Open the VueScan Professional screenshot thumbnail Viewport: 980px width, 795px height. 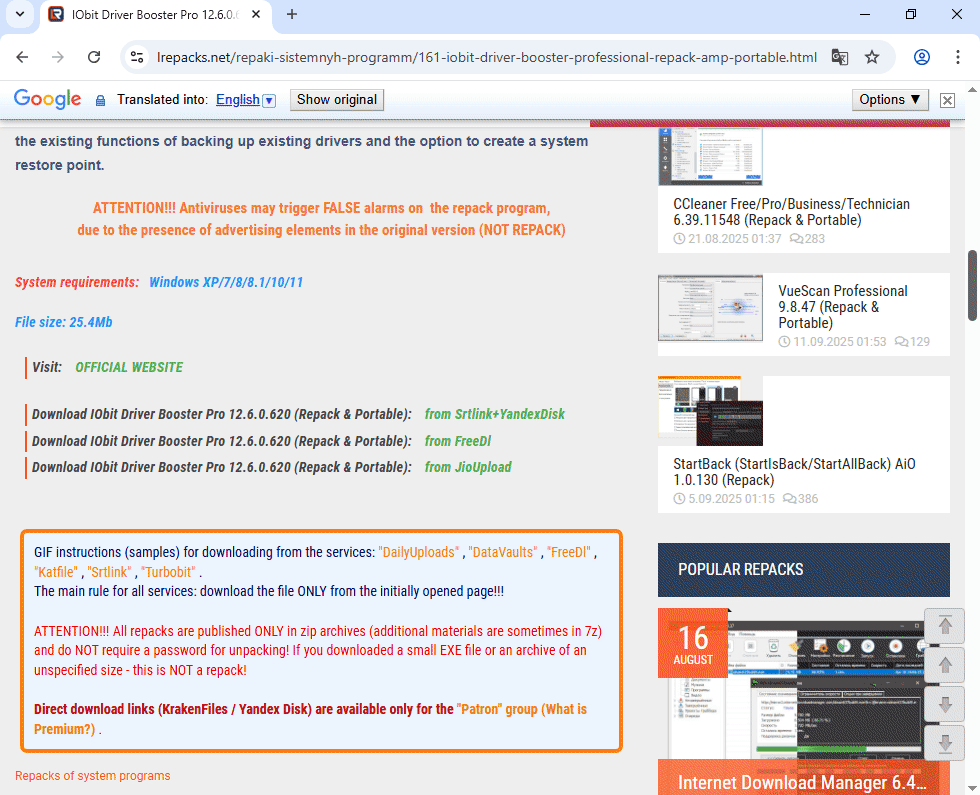[x=711, y=308]
